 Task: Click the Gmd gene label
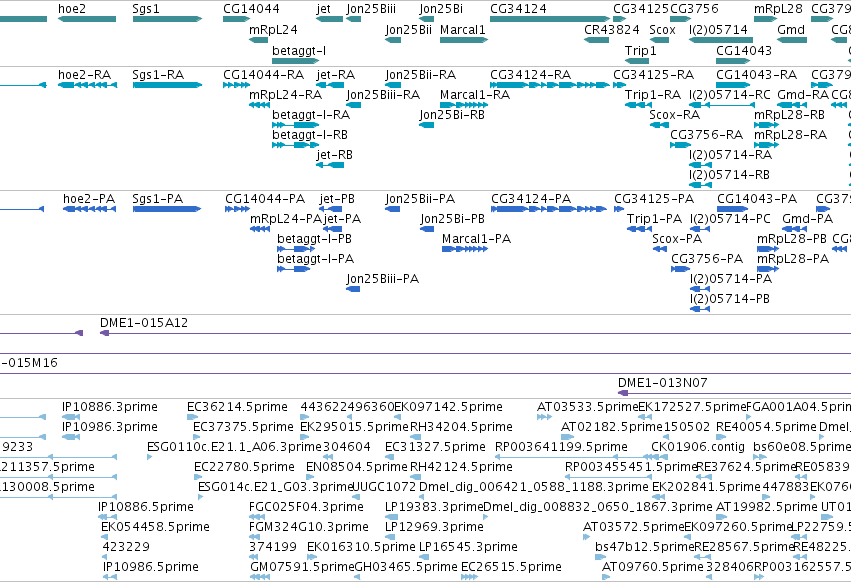(x=791, y=29)
